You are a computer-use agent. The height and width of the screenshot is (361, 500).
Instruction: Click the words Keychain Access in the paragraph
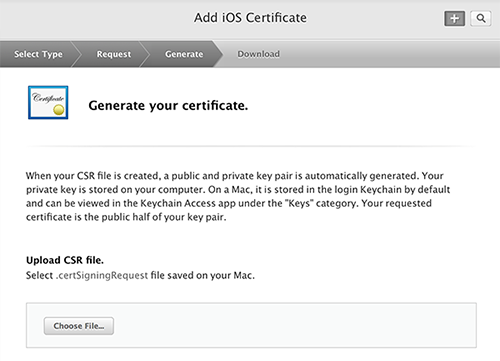click(178, 203)
